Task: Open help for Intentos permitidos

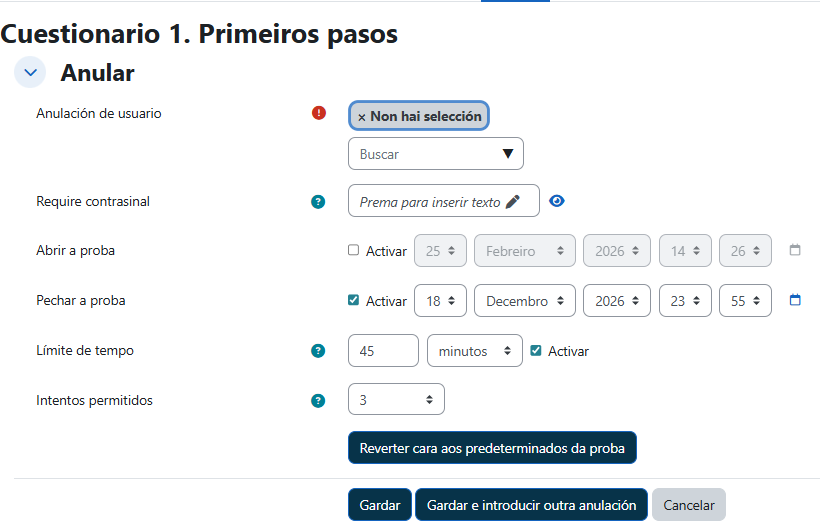Action: [x=318, y=400]
